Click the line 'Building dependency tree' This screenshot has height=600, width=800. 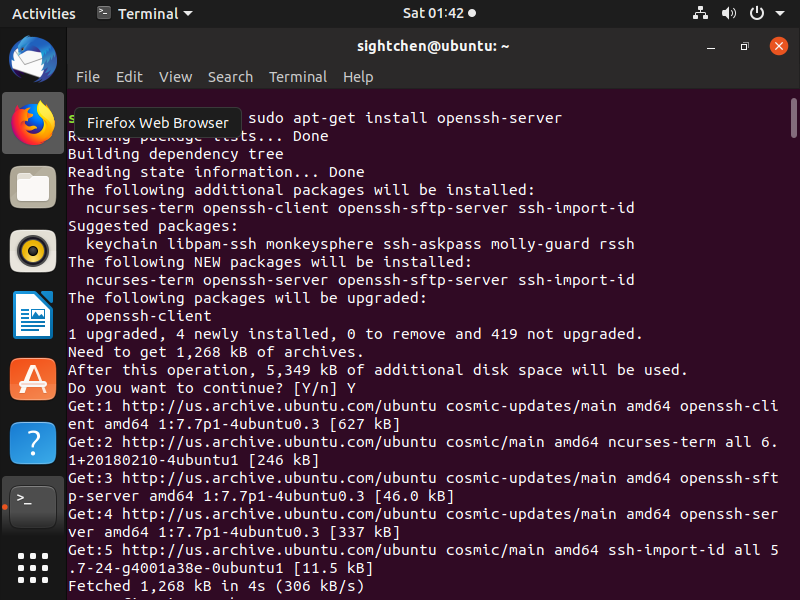(x=176, y=154)
